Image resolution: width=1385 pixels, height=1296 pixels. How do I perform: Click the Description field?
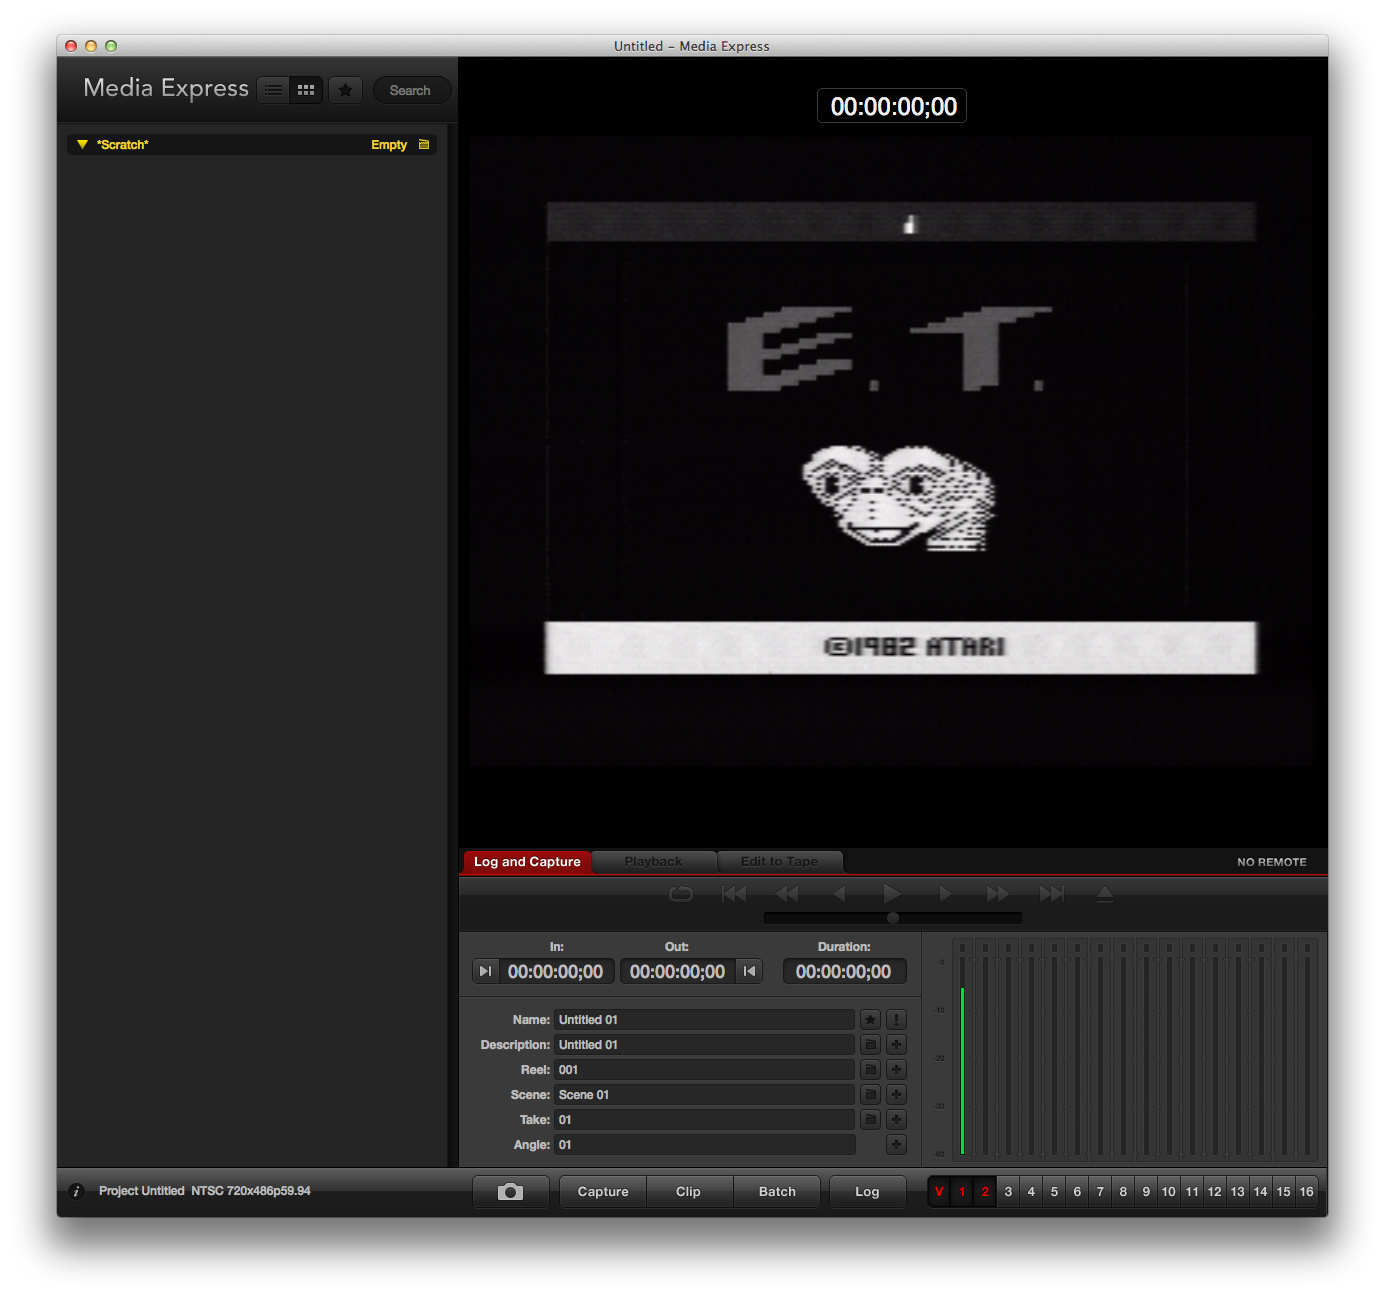704,1045
